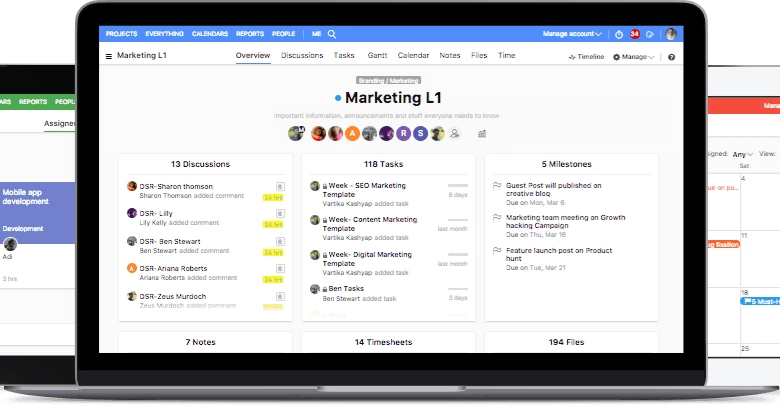Click the add person icon after member avatars

tap(455, 133)
